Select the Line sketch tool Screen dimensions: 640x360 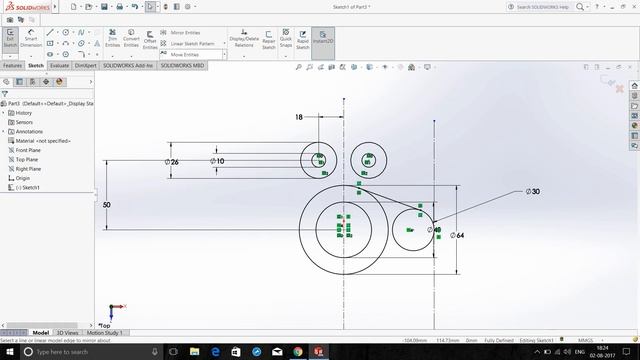coord(50,32)
